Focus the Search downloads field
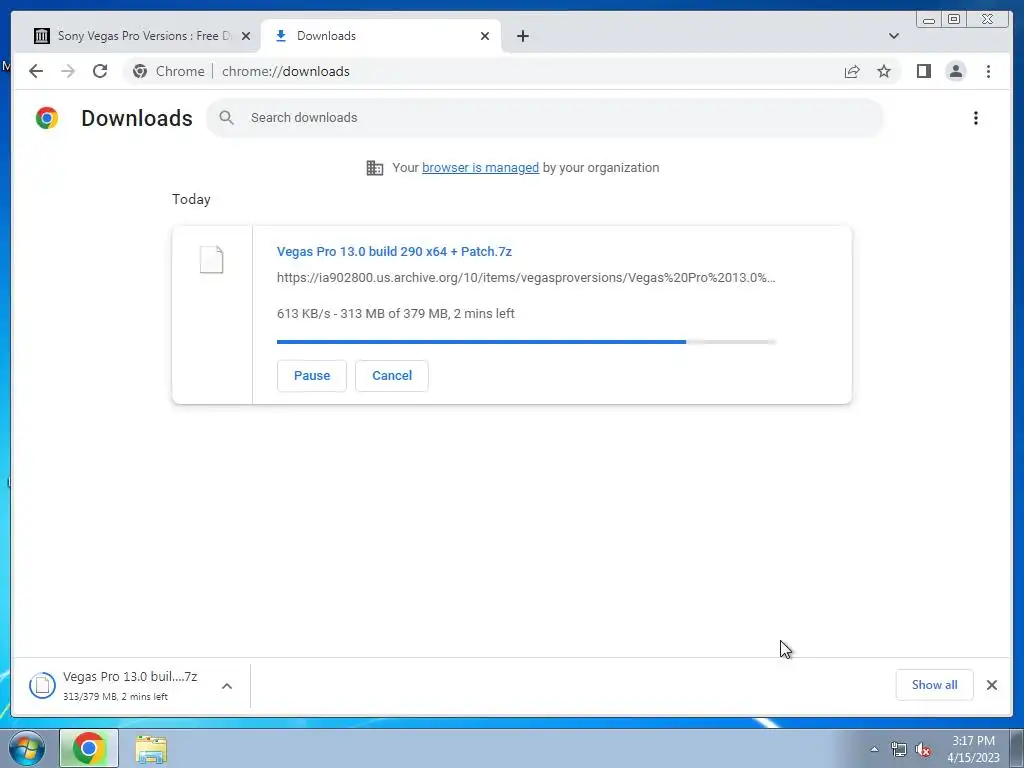This screenshot has height=768, width=1024. [x=545, y=118]
